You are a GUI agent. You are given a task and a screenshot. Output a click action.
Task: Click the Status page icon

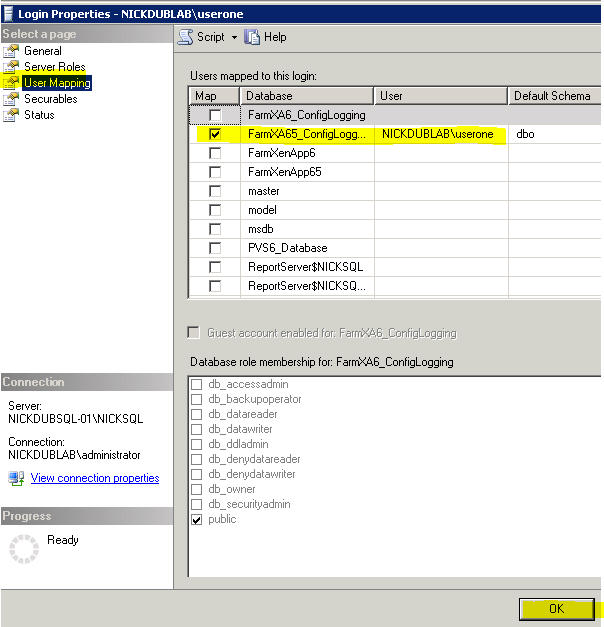coord(11,115)
